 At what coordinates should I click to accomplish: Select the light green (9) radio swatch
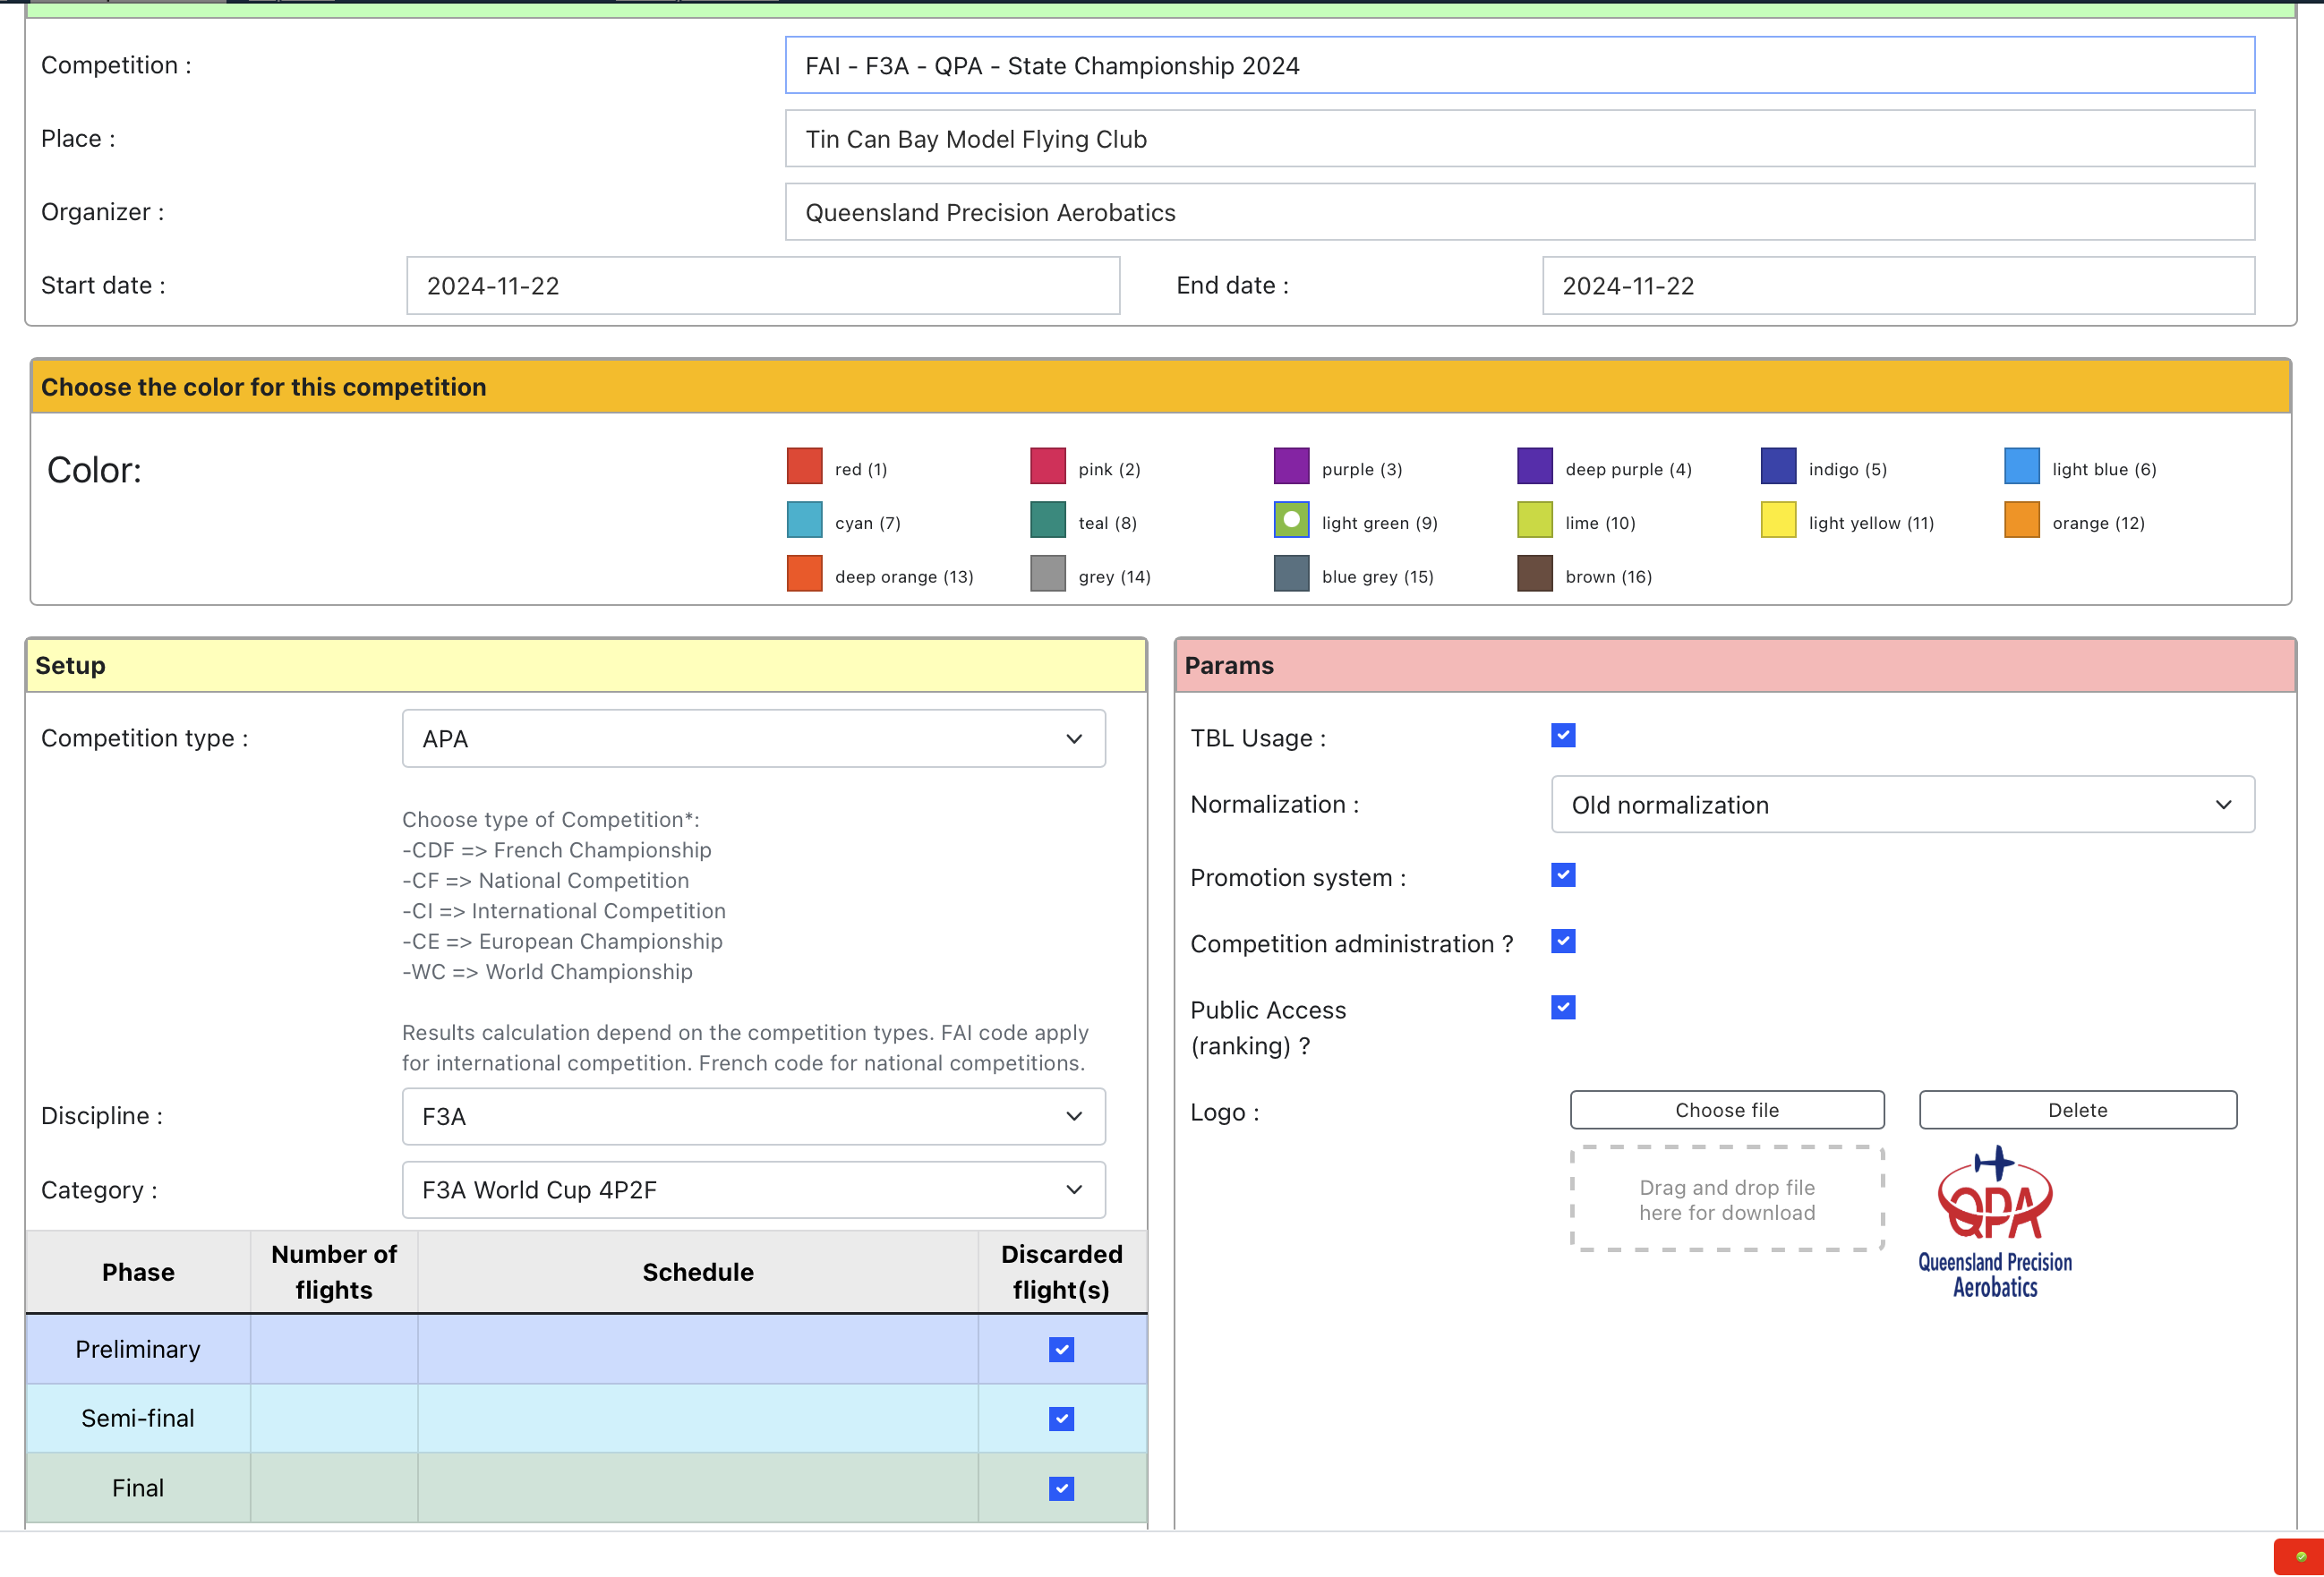1291,521
